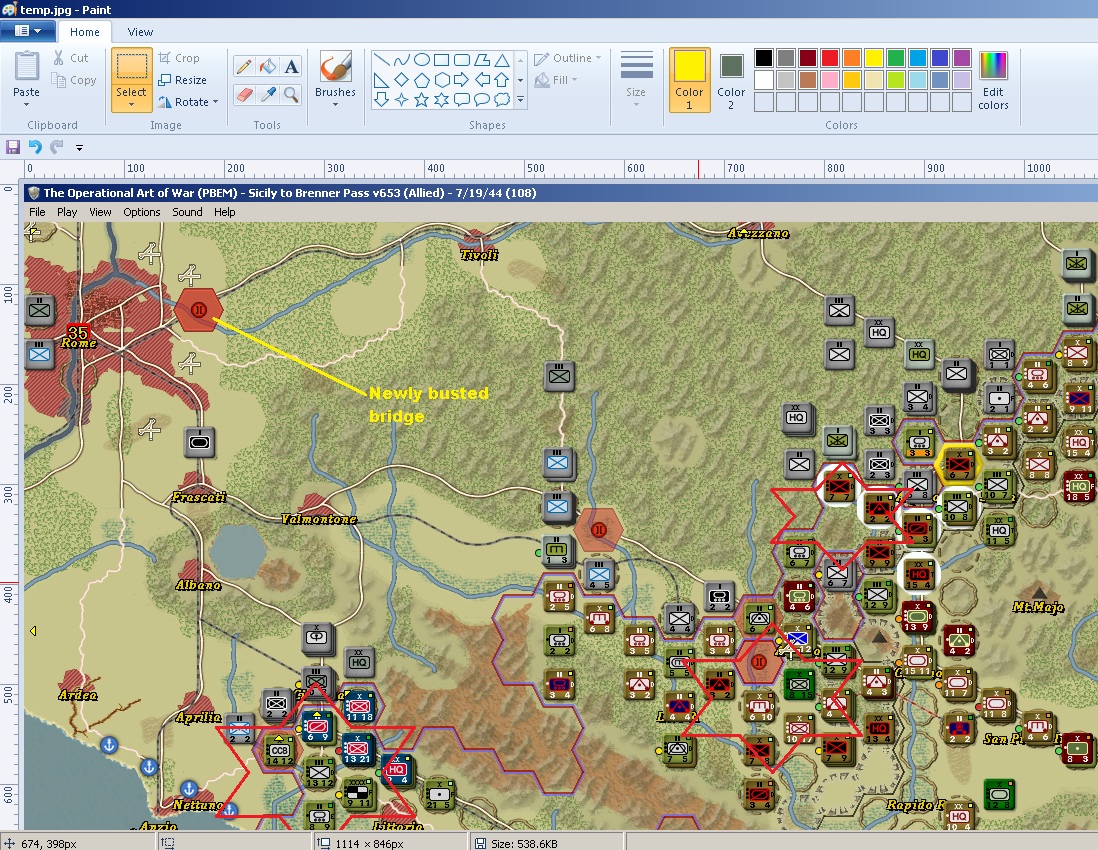1098x850 pixels.
Task: Open the Customize Quick Access Toolbar arrow
Action: (79, 147)
